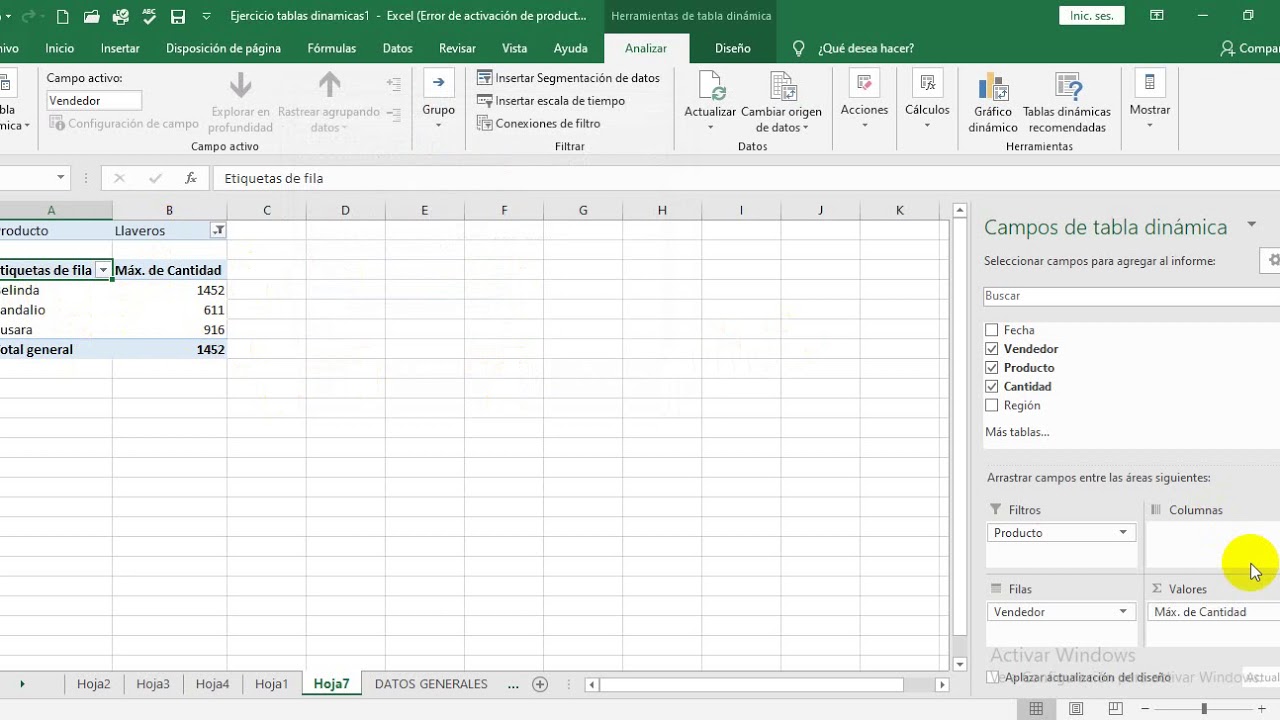This screenshot has height=720, width=1280.
Task: Click the Buscar field search box
Action: [1132, 296]
